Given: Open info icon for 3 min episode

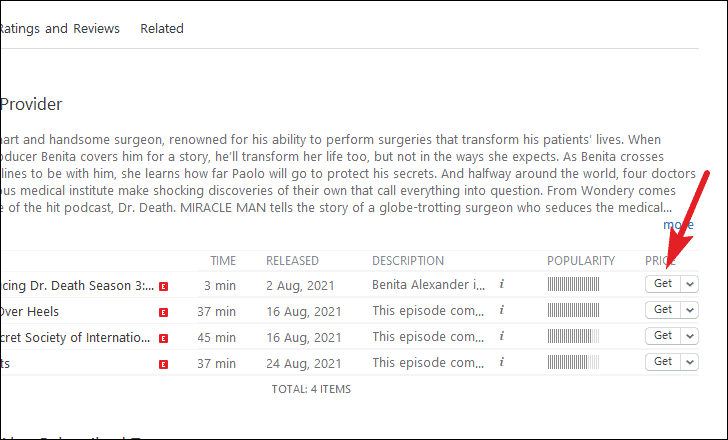Looking at the screenshot, I should point(501,284).
